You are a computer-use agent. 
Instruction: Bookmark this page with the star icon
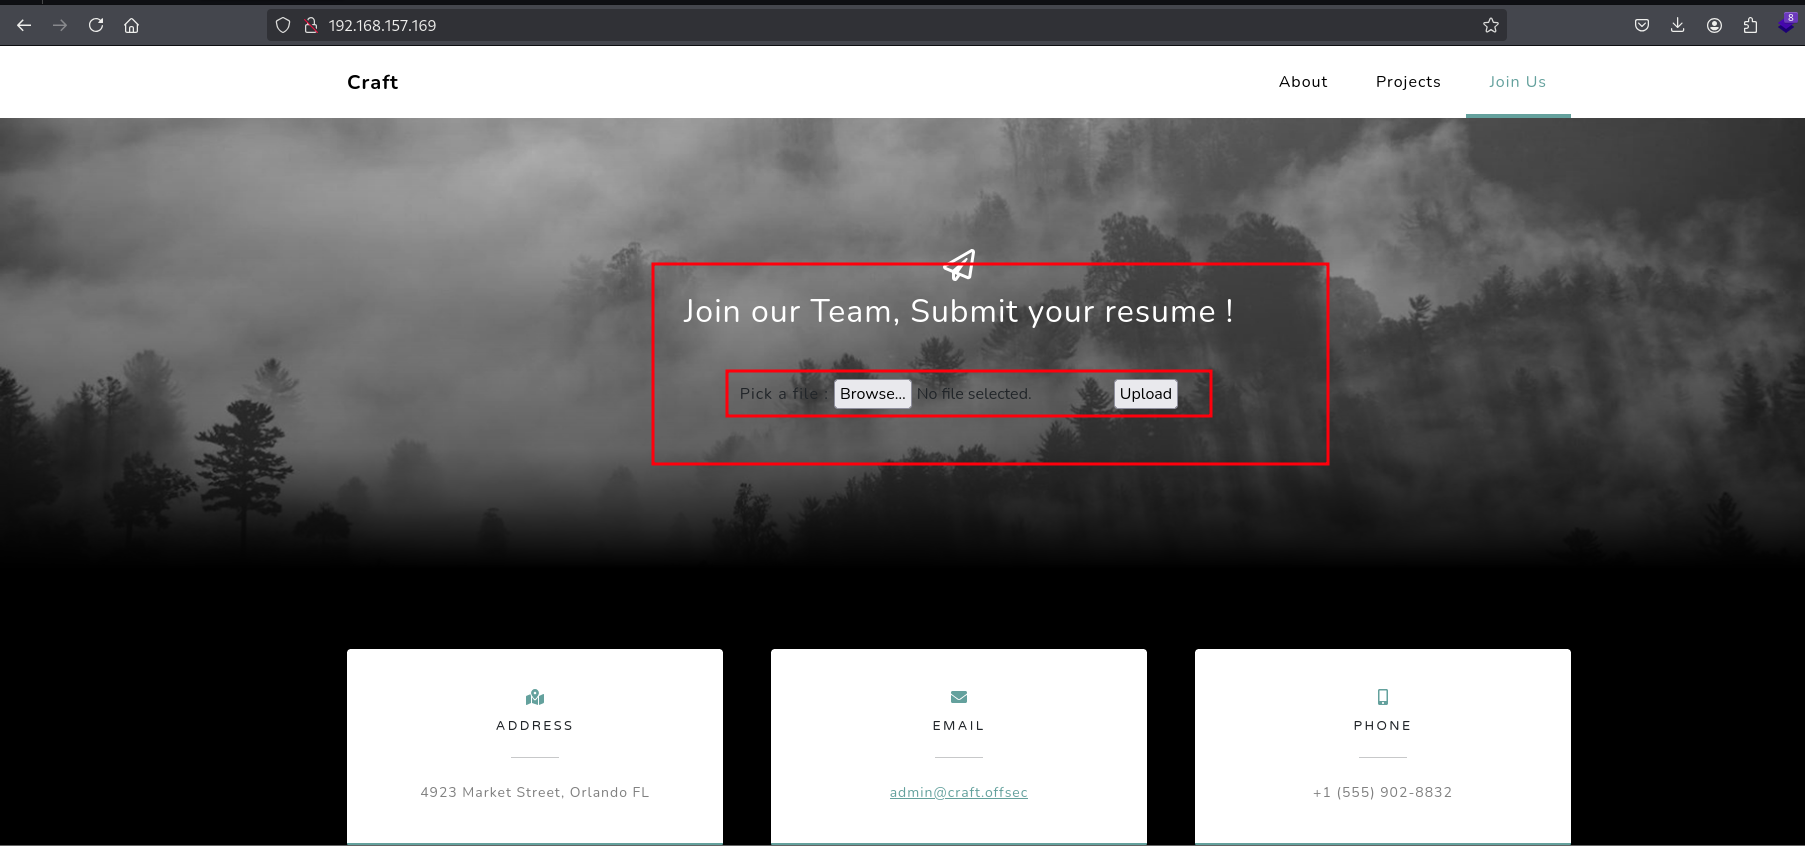pos(1490,25)
